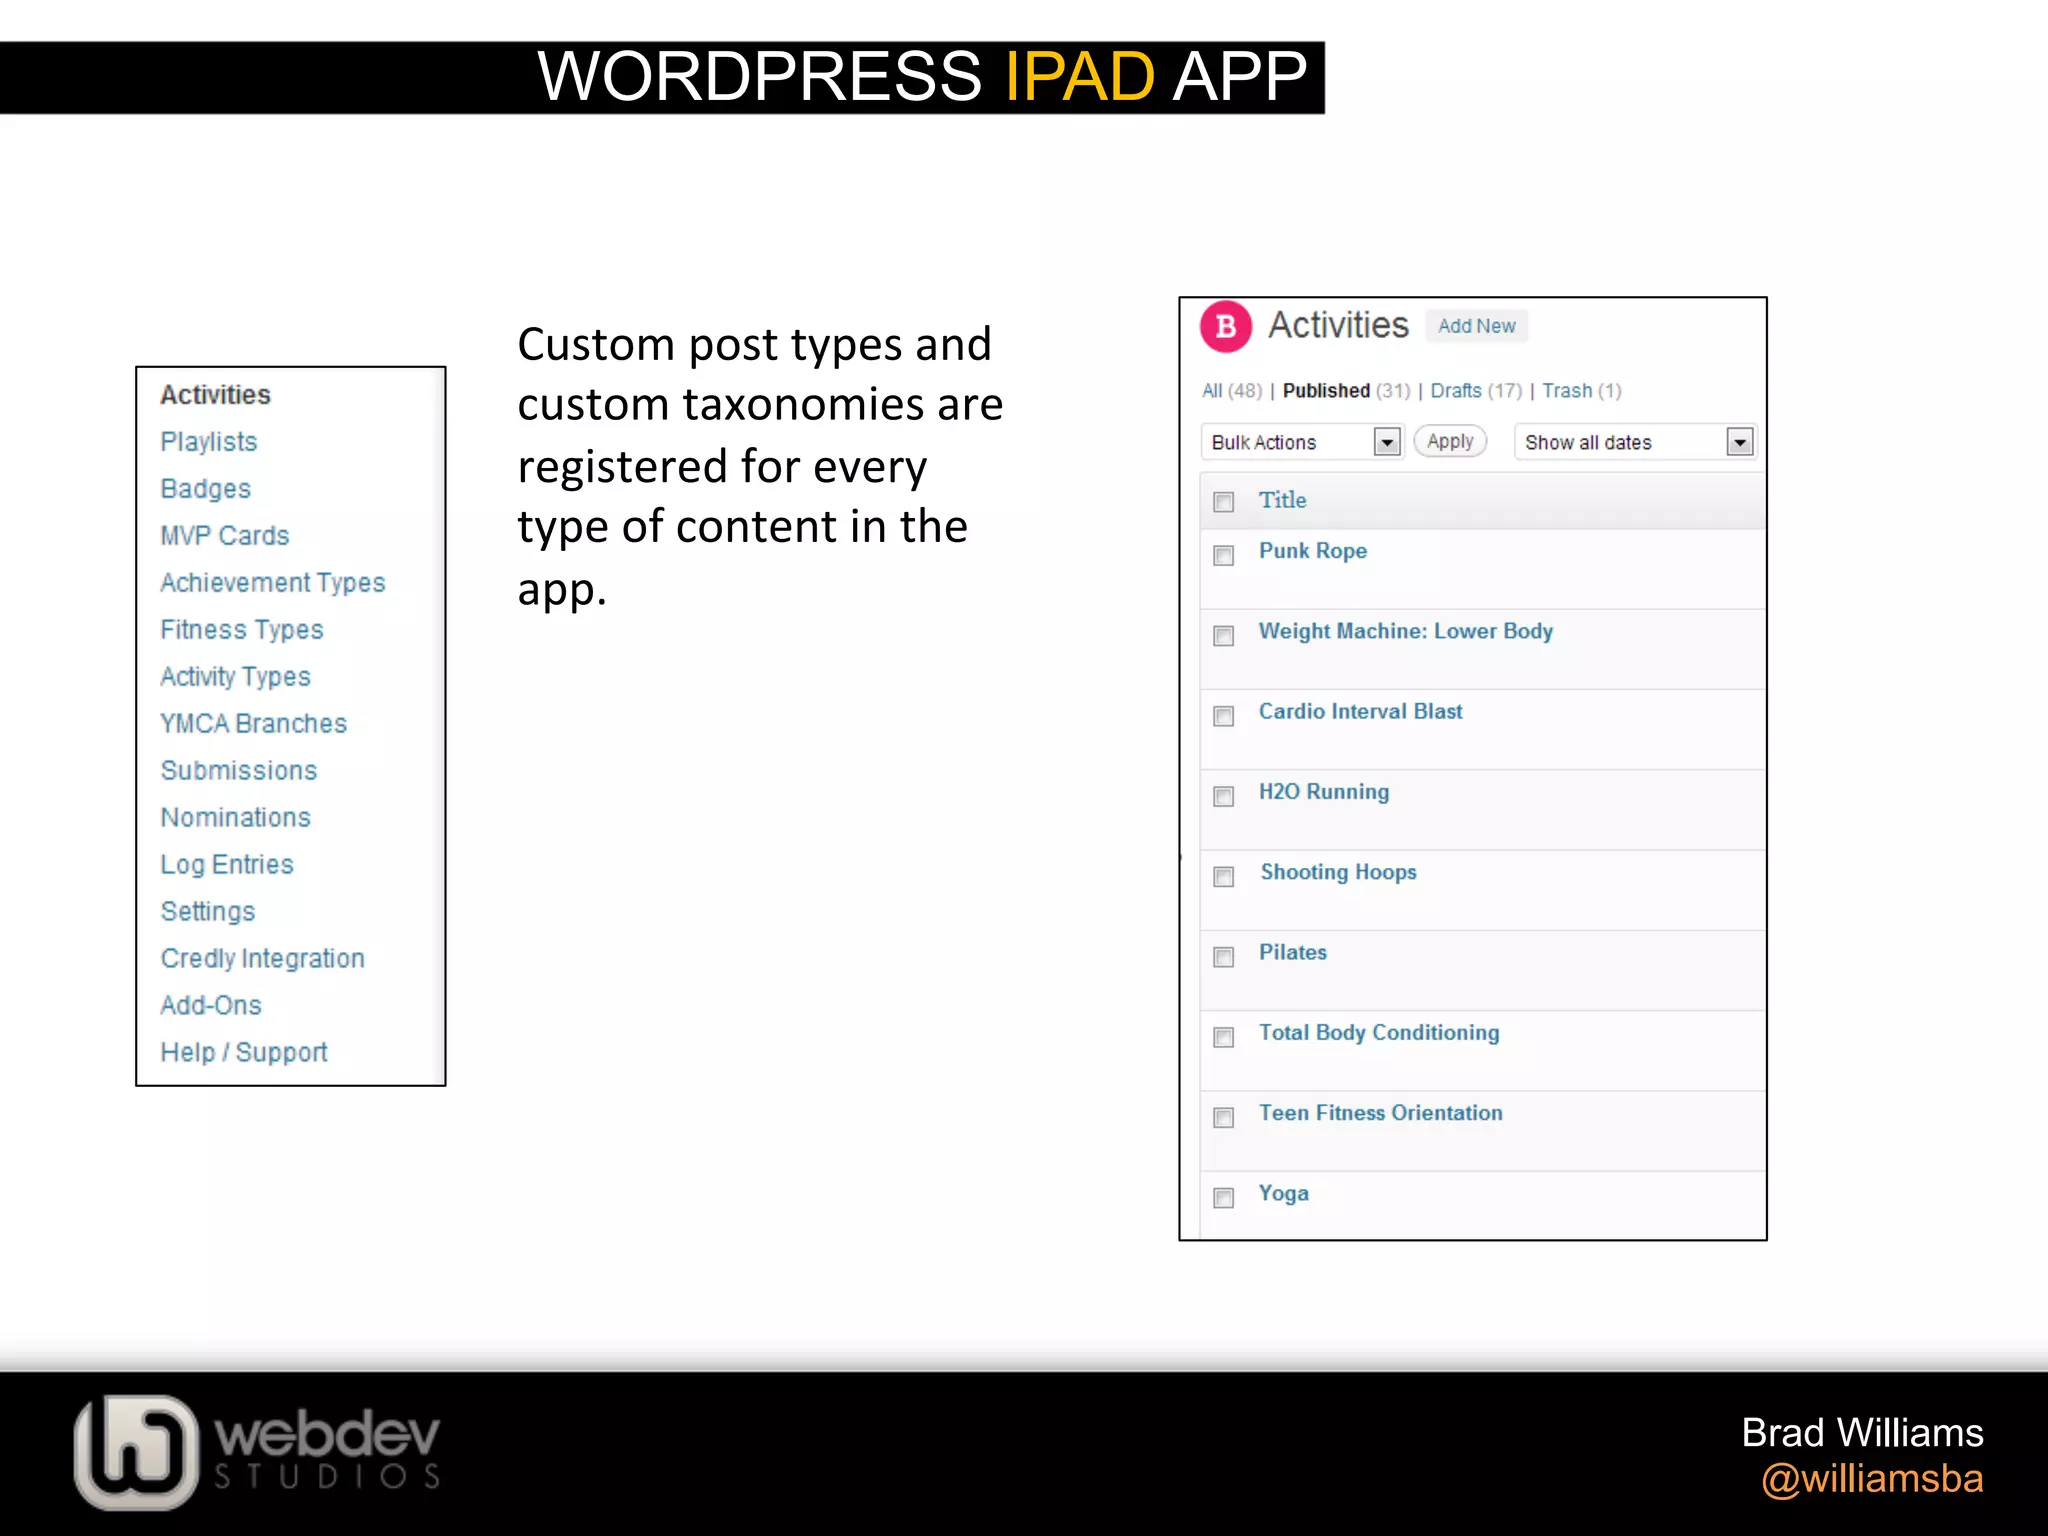This screenshot has width=2048, height=1536.
Task: Click the pink B Activities icon
Action: tap(1226, 326)
